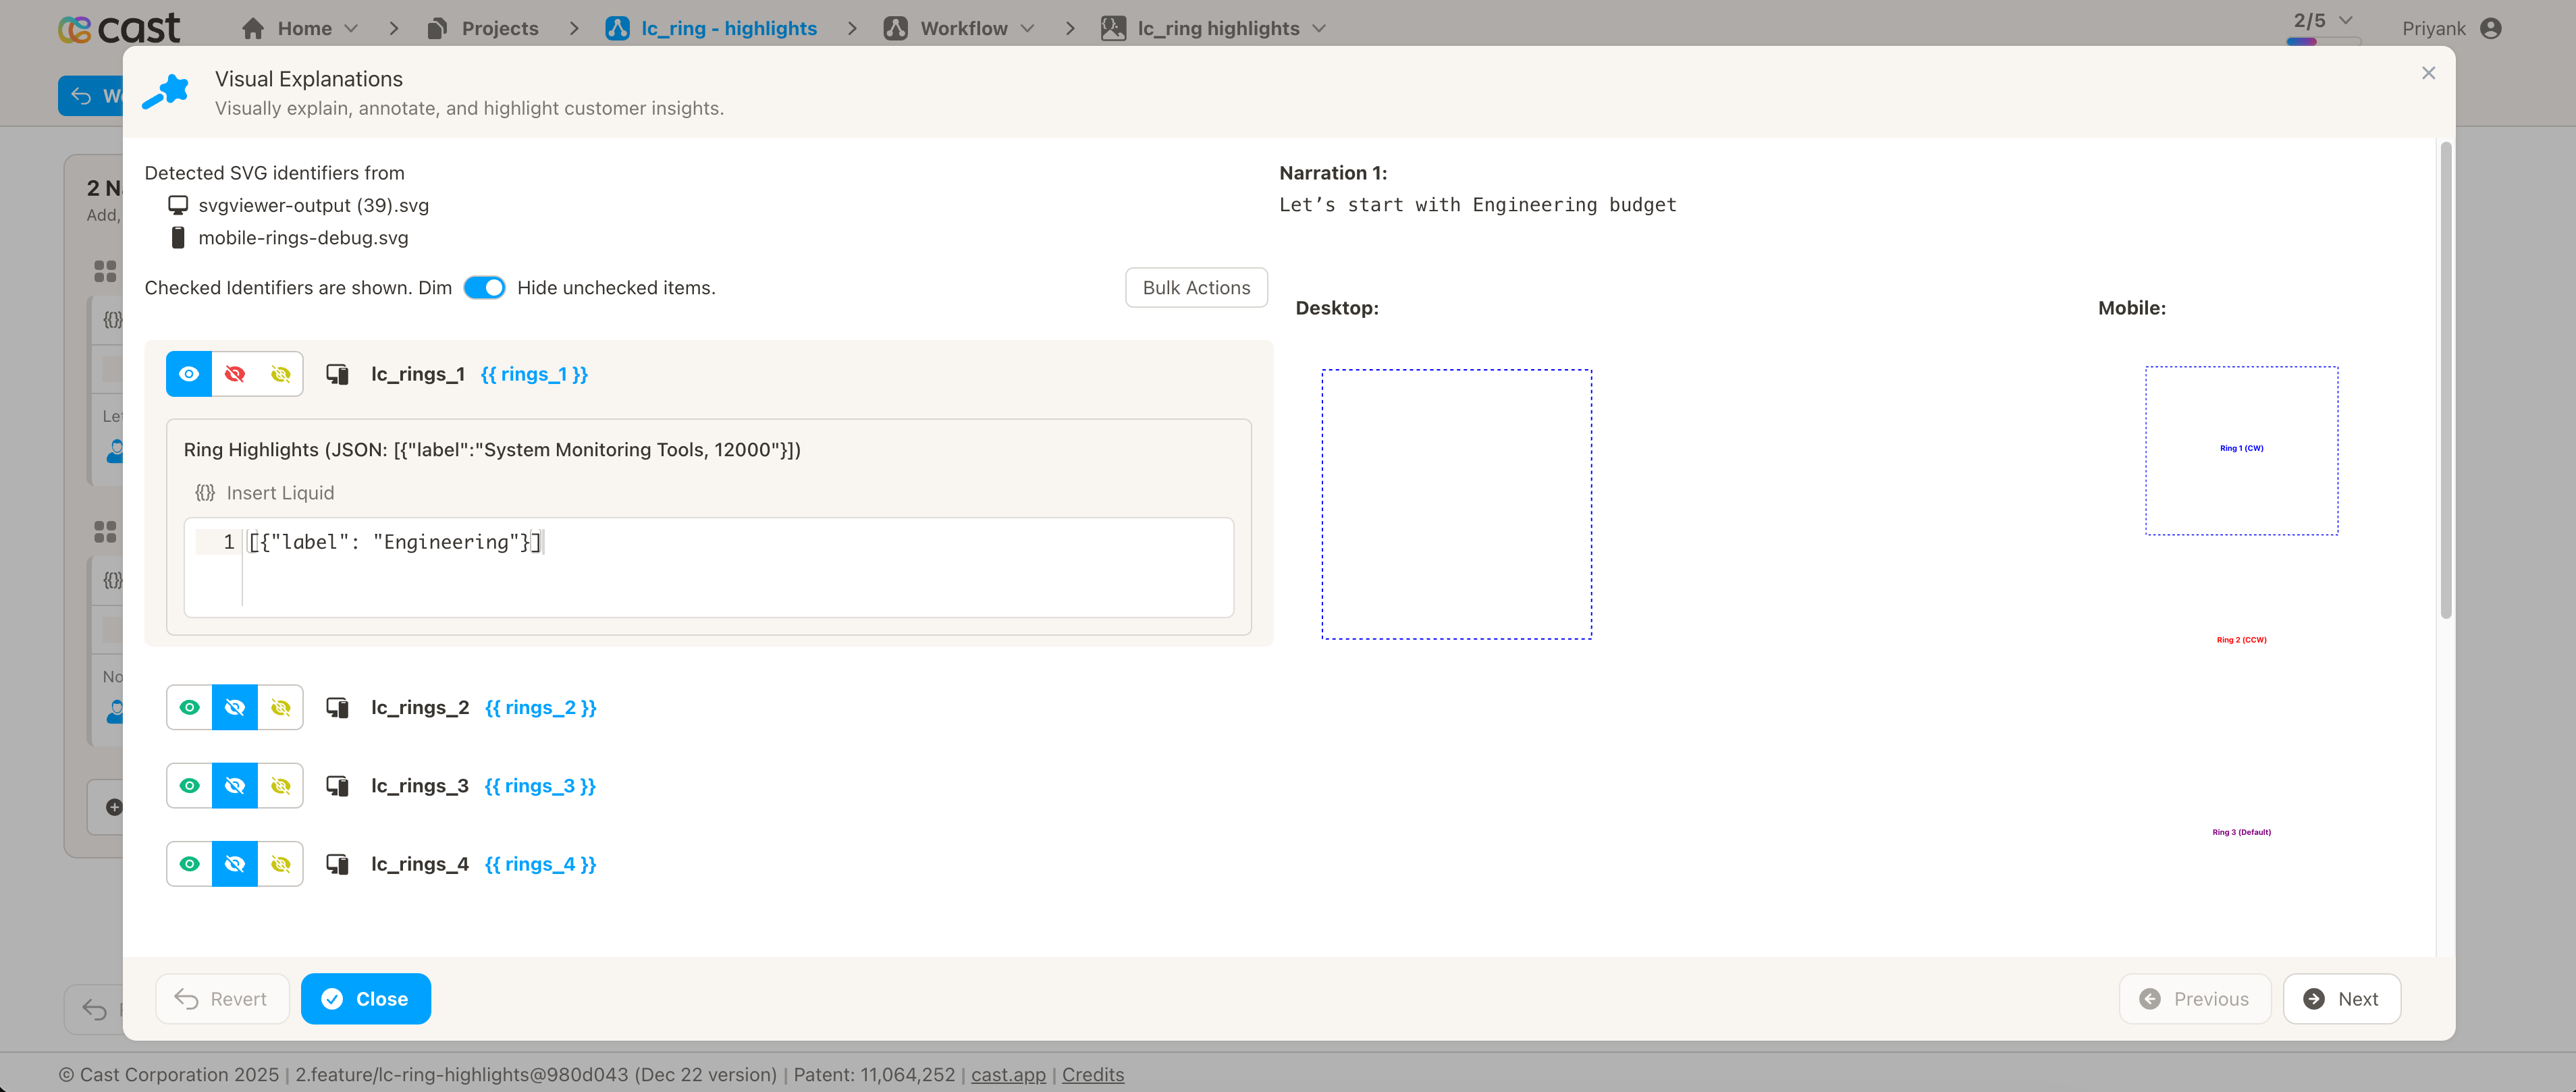Click Insert Liquid braces icon
Screen dimensions: 2576x1092
tap(205, 493)
